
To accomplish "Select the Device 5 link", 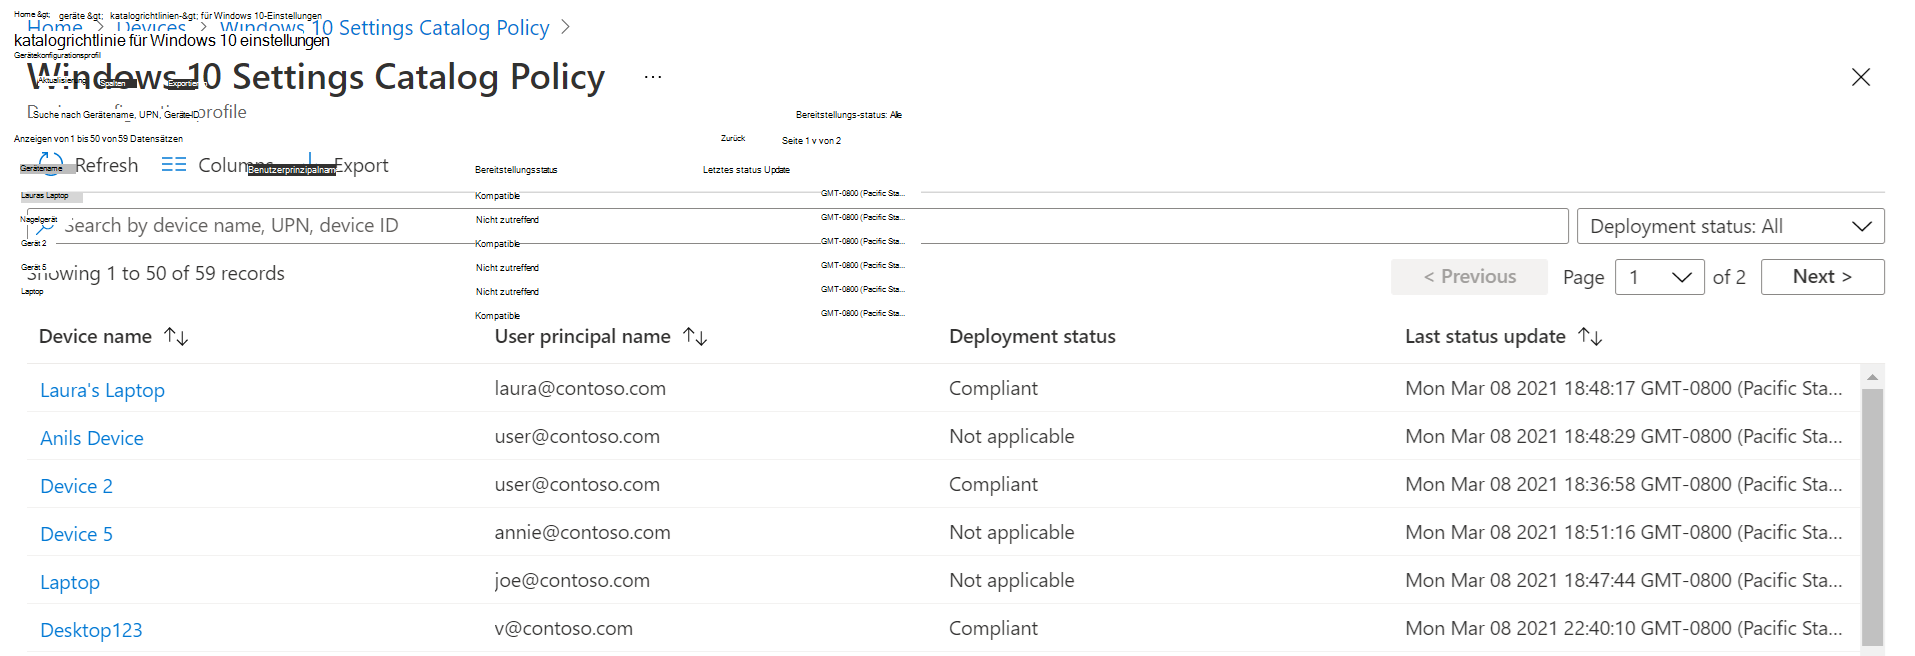I will [76, 534].
